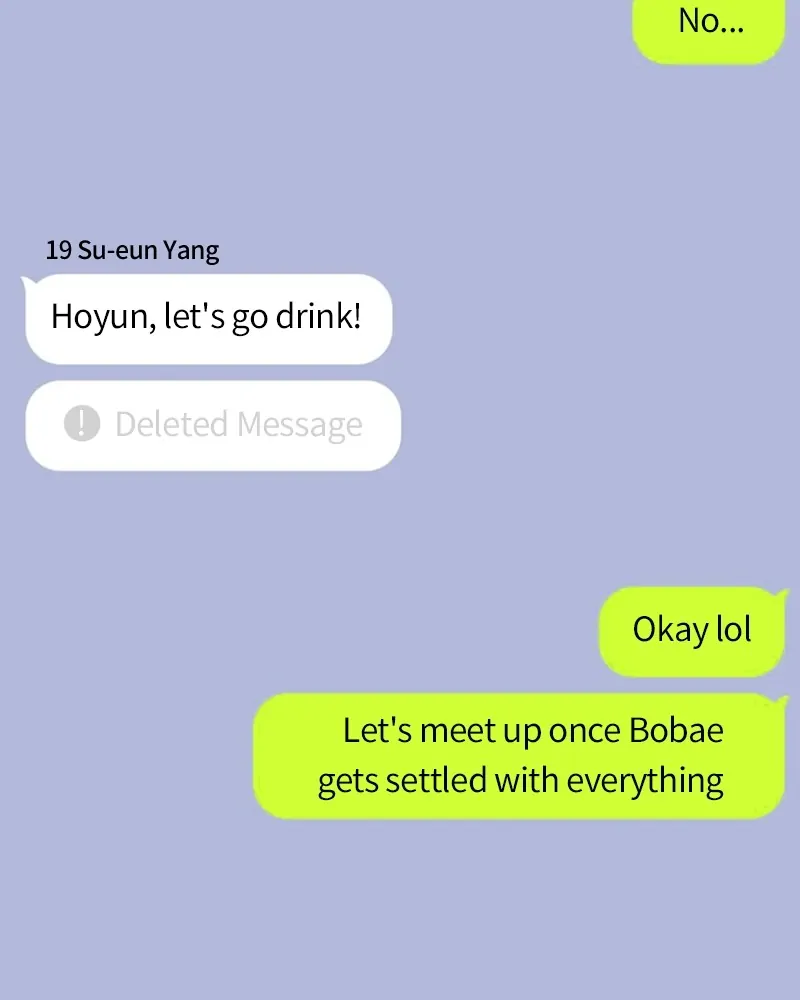Click the "19" prefix in the sender name
Image resolution: width=800 pixels, height=1000 pixels.
click(x=58, y=250)
